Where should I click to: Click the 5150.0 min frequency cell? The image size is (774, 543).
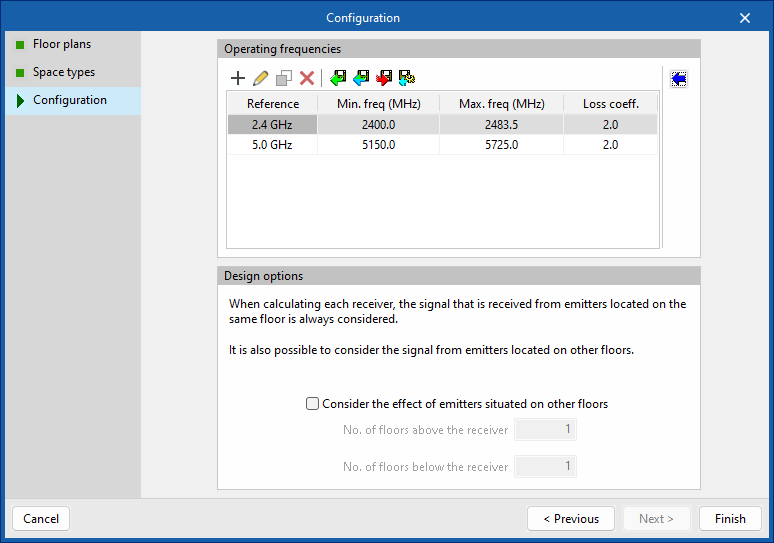coord(379,145)
